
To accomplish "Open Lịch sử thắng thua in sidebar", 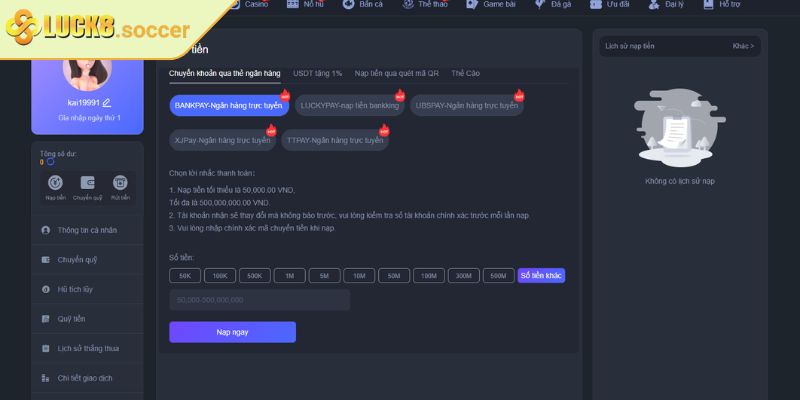I will [x=86, y=348].
